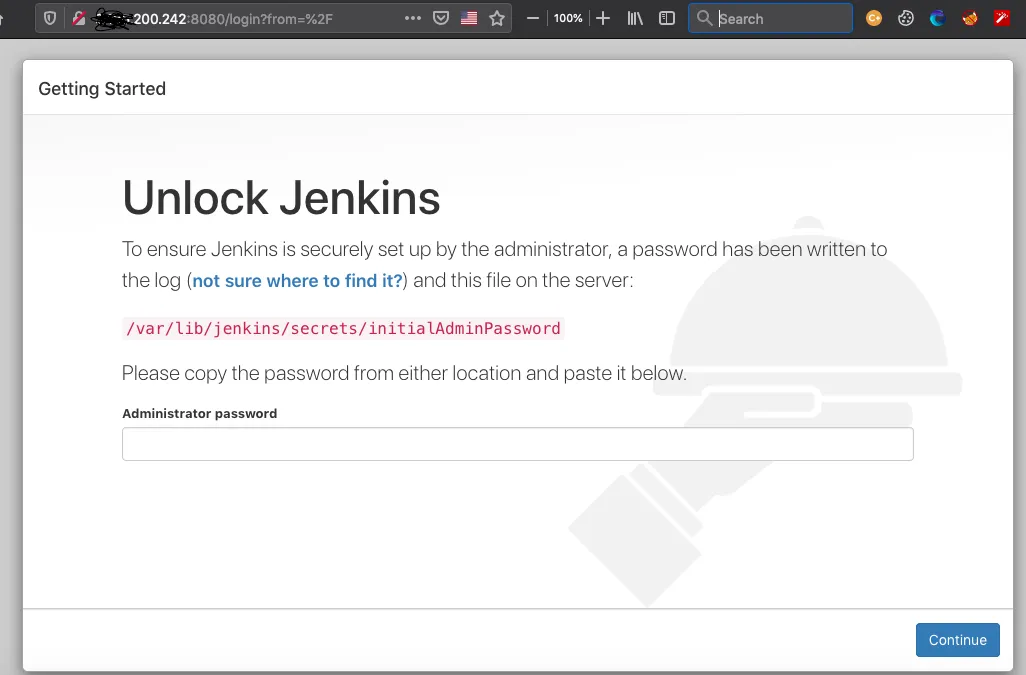Bookmark this page with the star icon
Screen dimensions: 1026x675
point(497,18)
